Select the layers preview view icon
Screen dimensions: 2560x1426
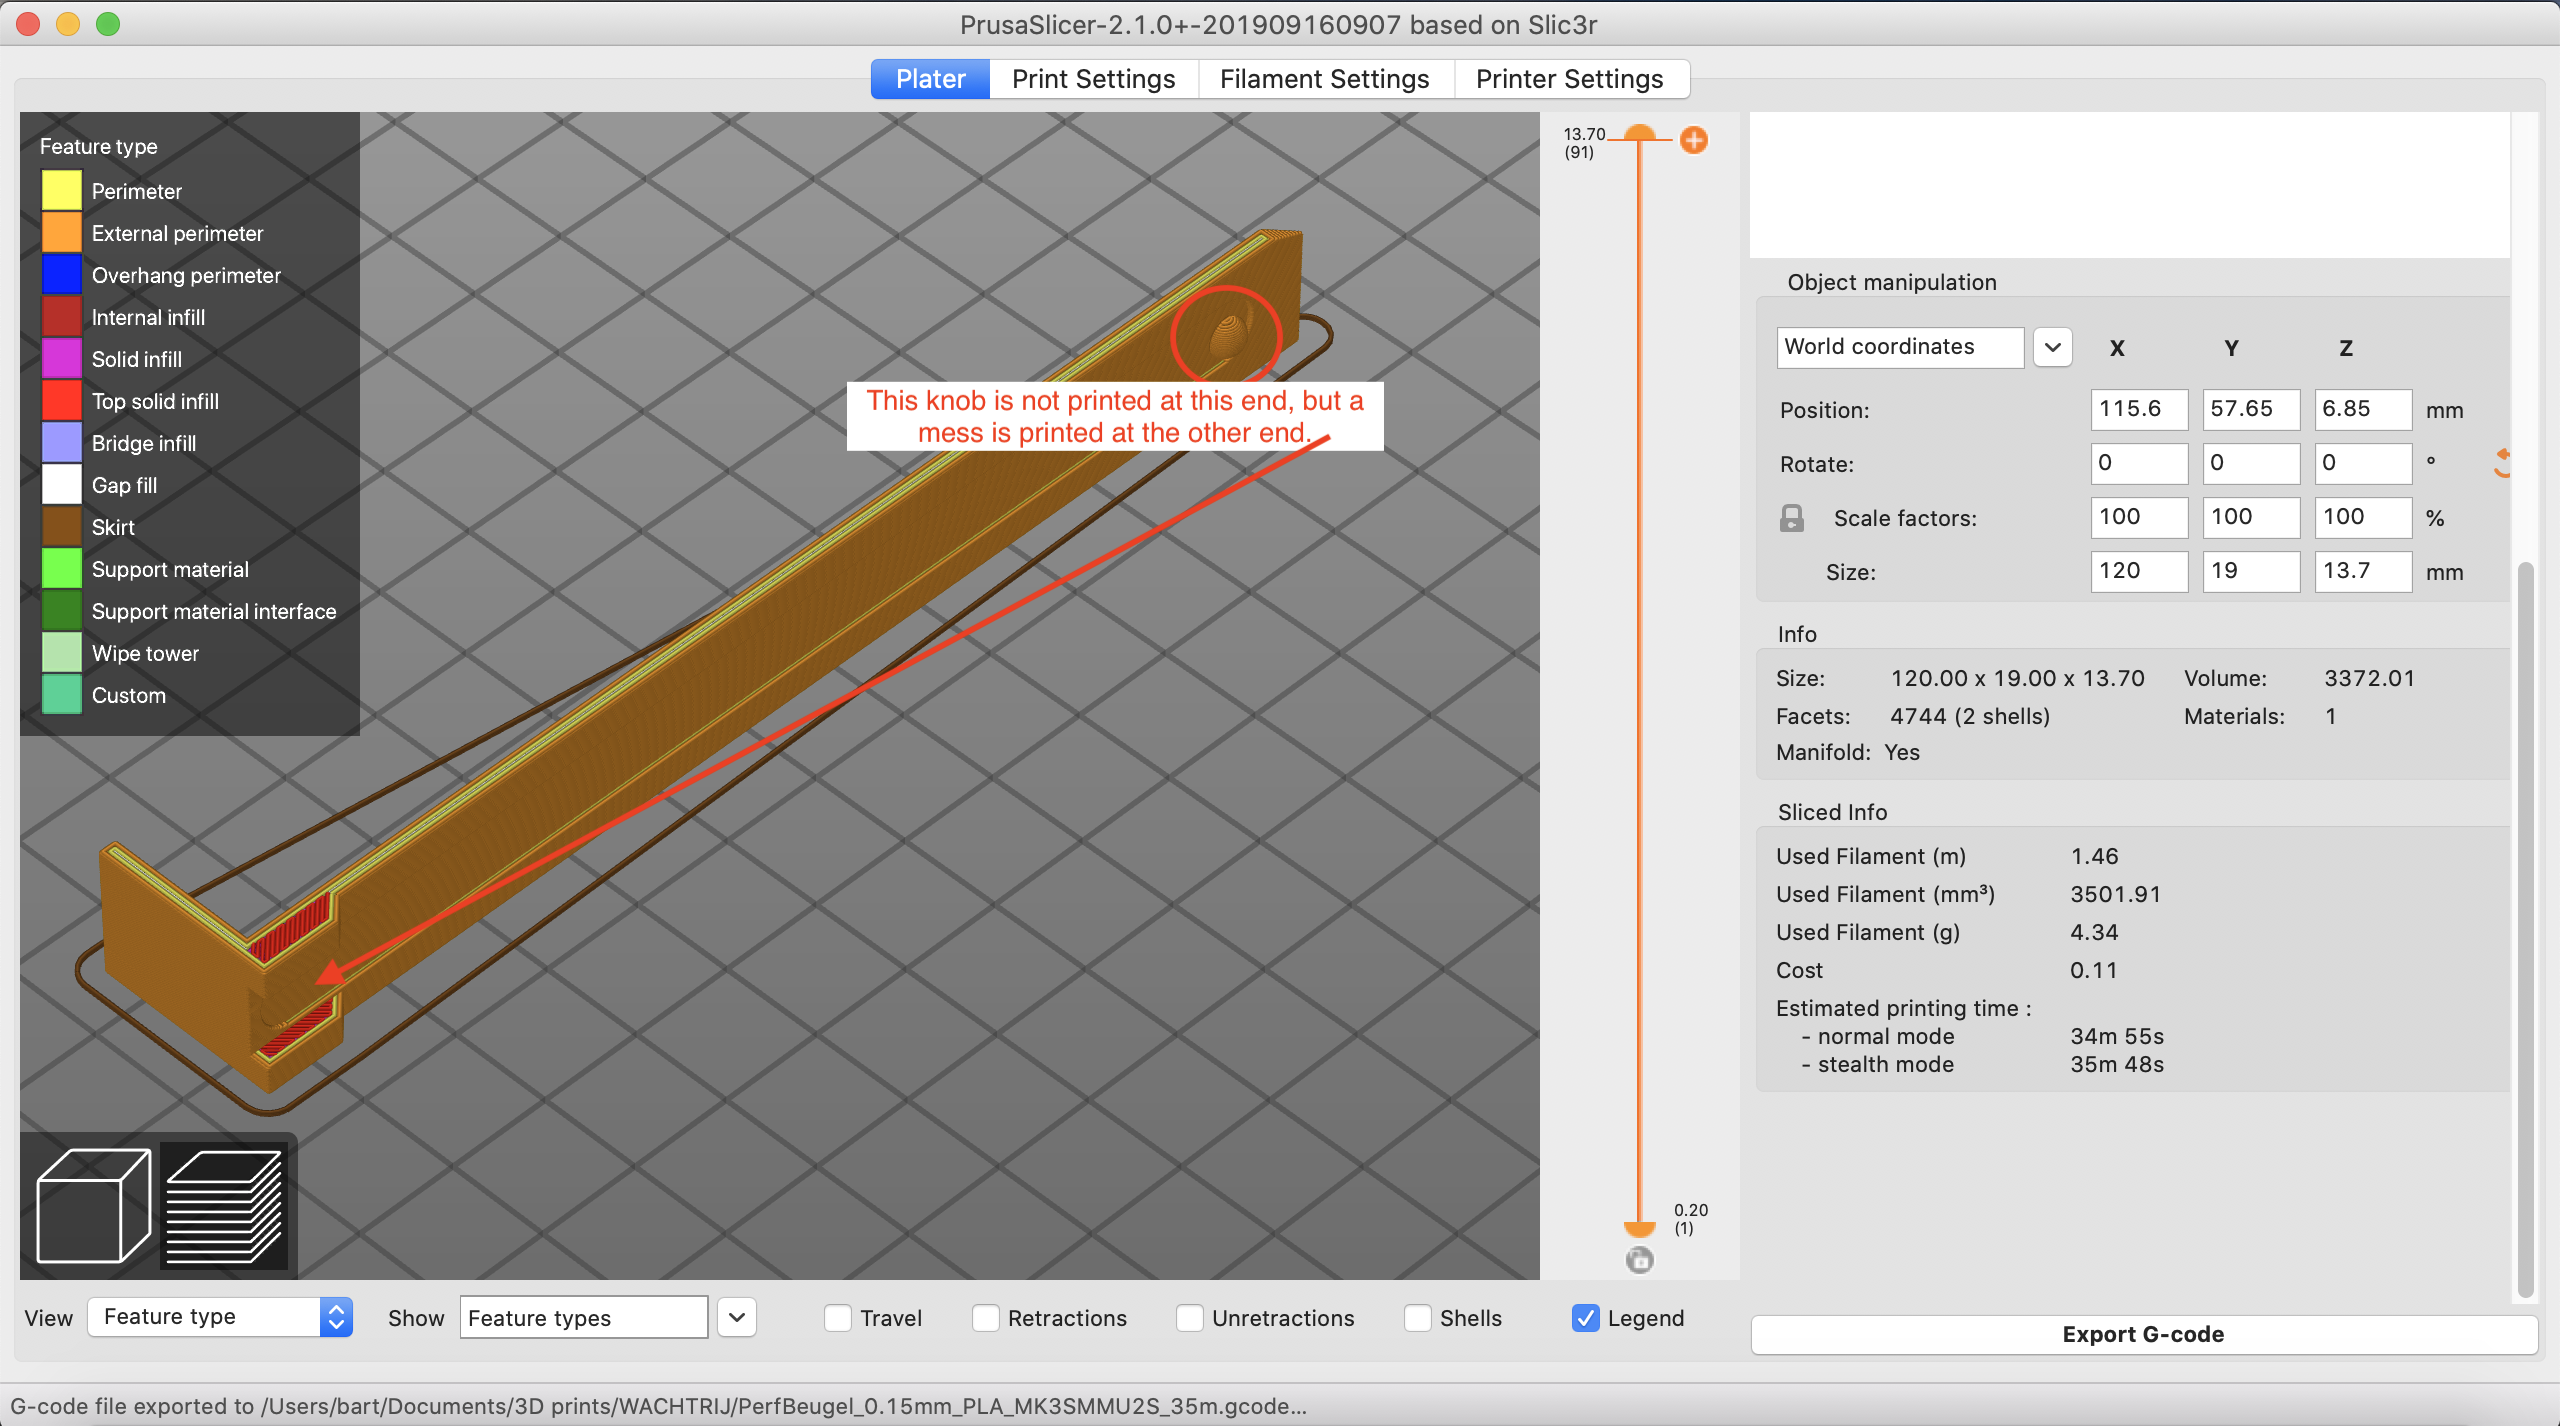click(x=225, y=1206)
